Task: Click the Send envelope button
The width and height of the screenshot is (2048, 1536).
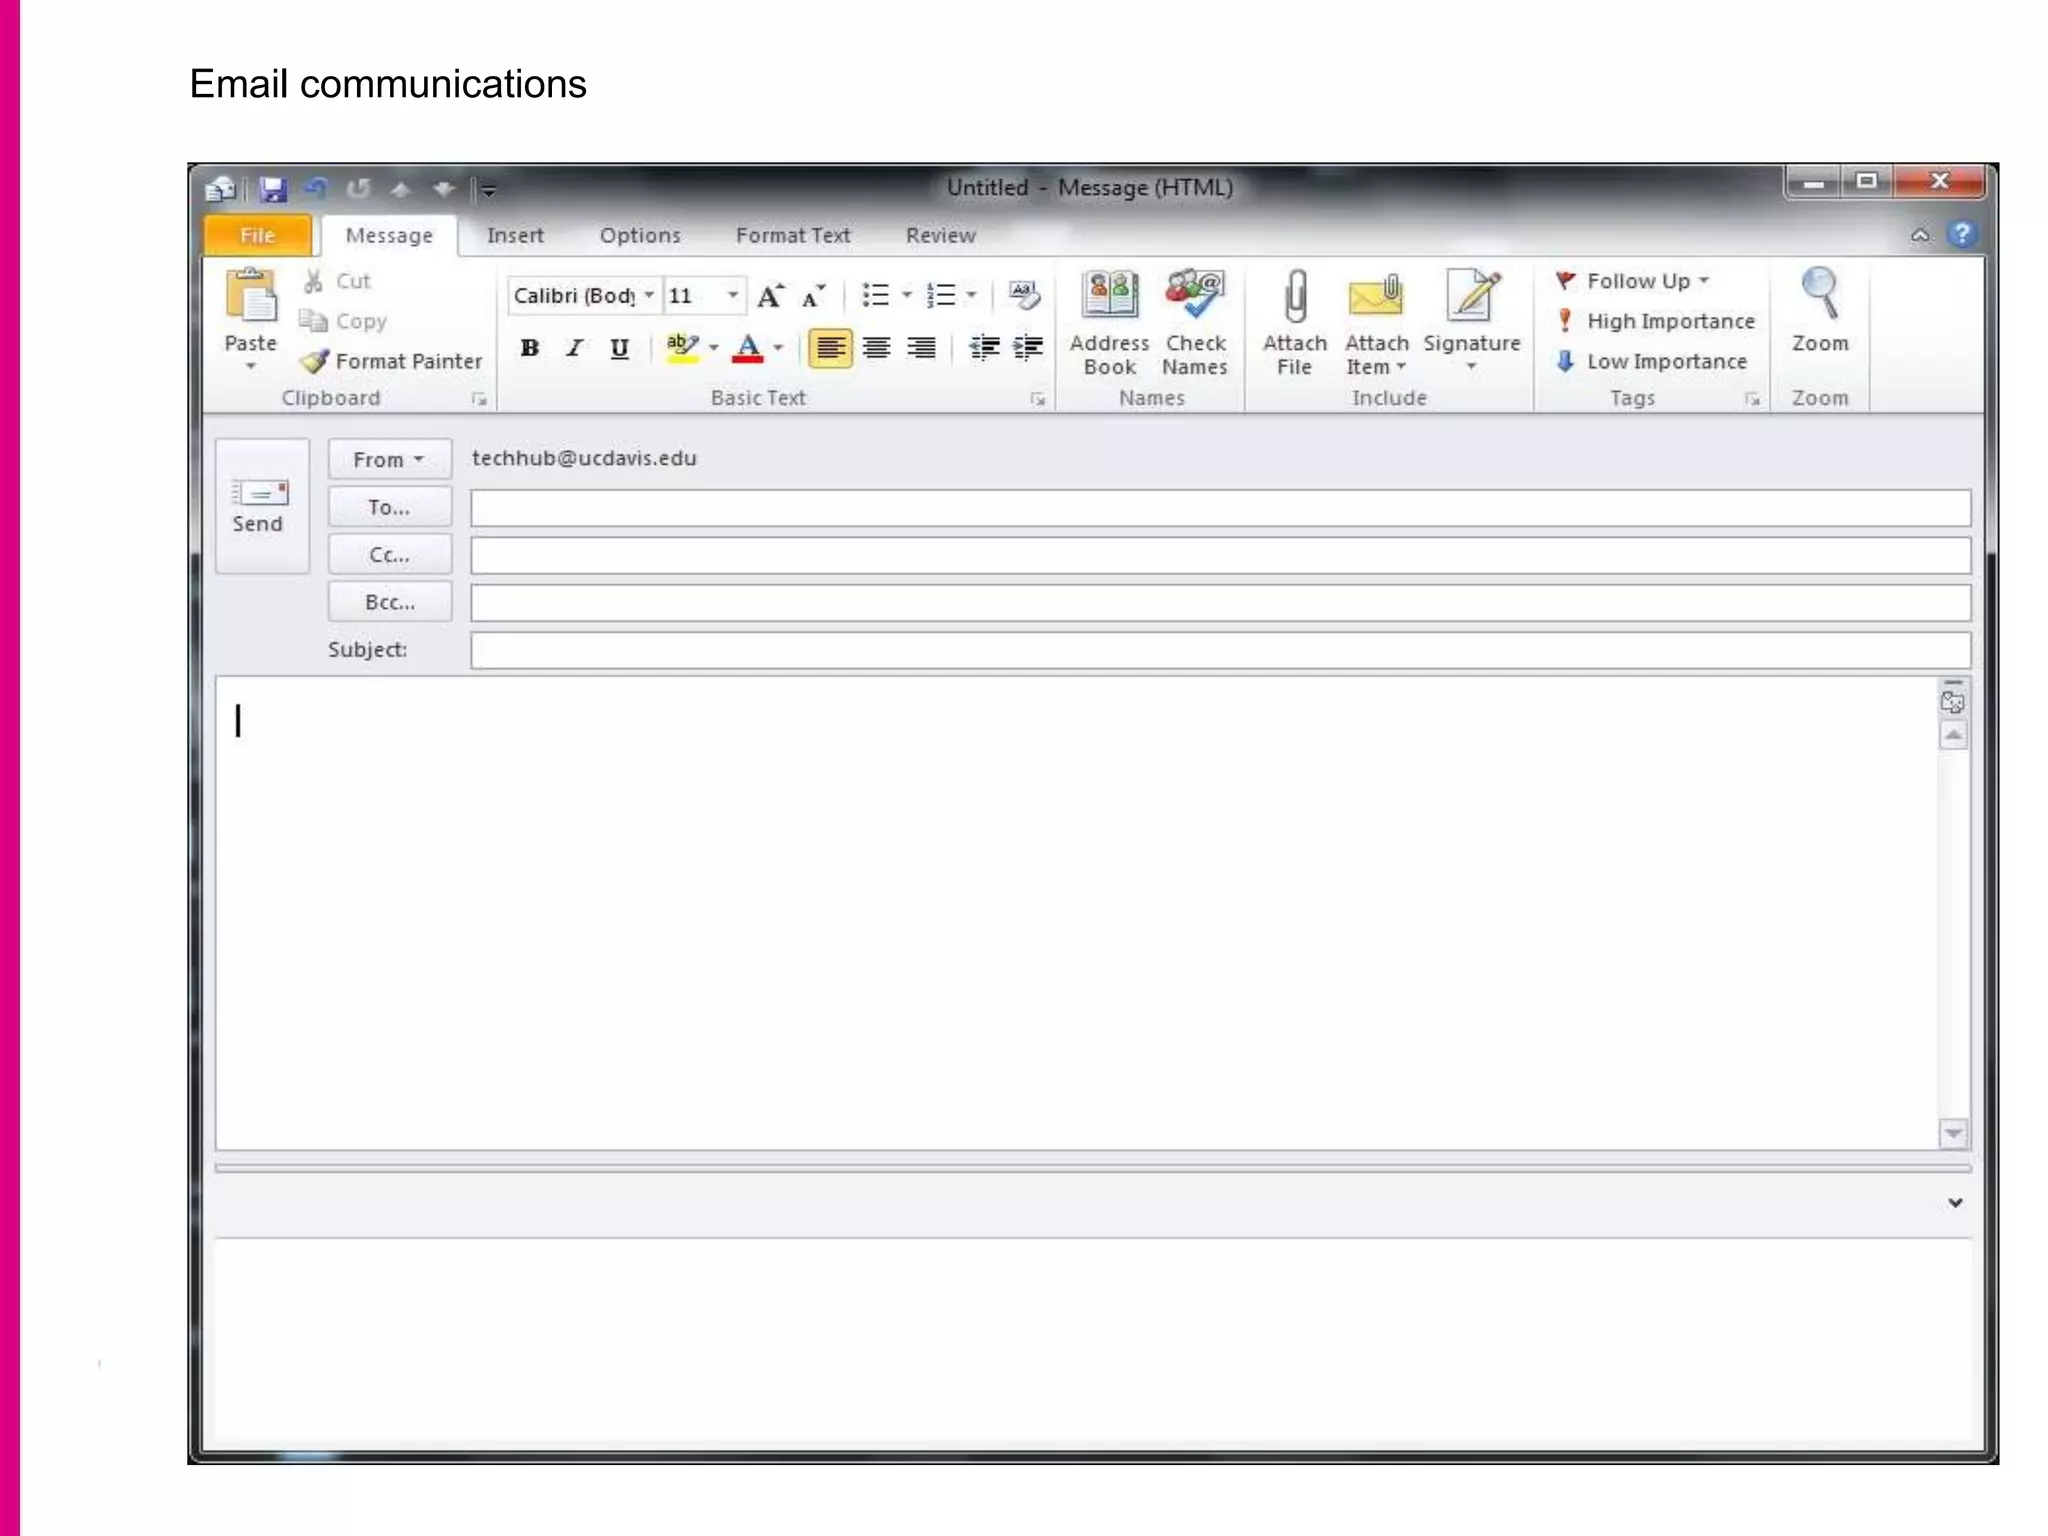Action: coord(260,506)
